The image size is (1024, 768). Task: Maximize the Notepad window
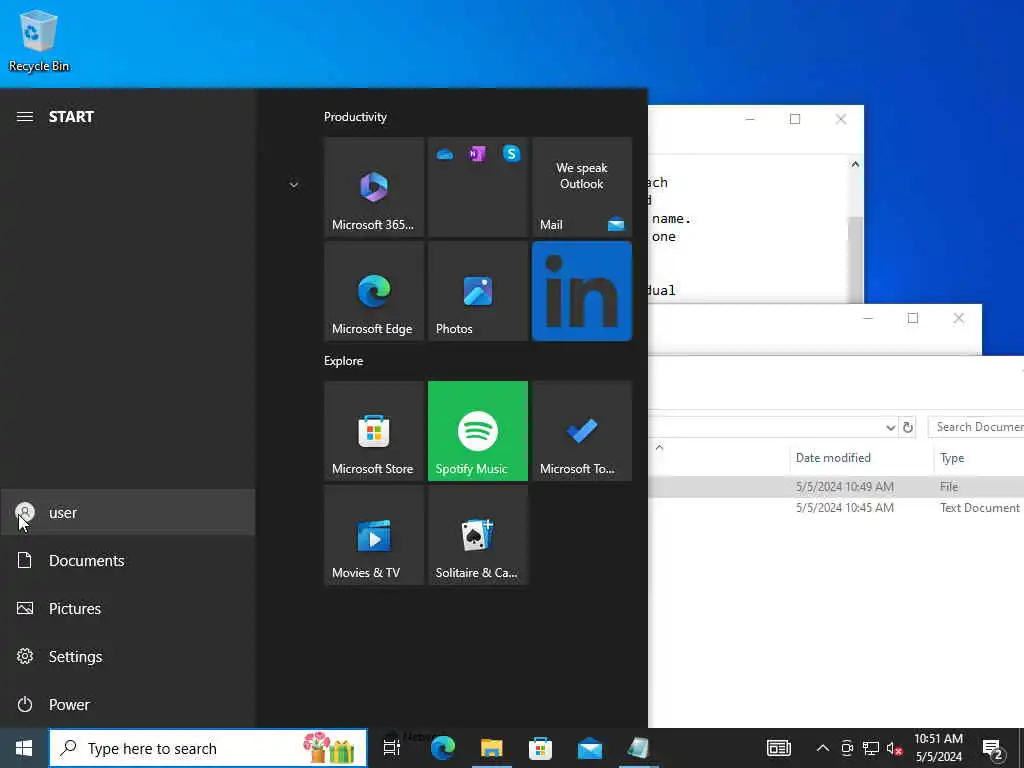[795, 119]
